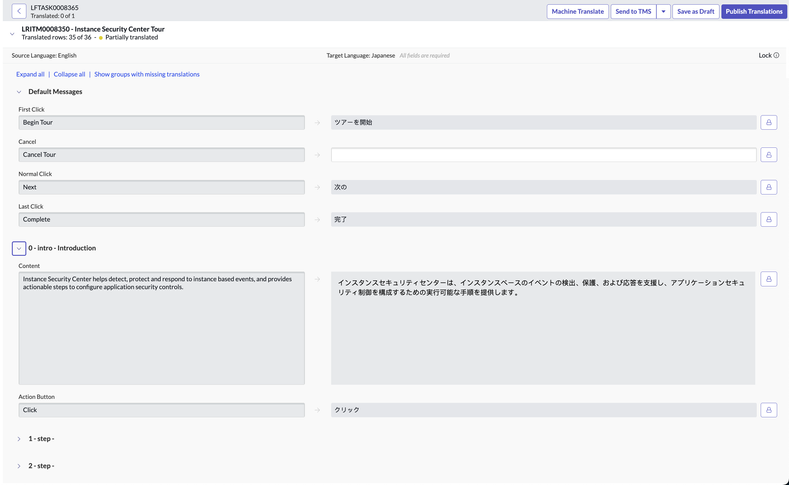
Task: Click the Cancel Tour source field
Action: [162, 155]
